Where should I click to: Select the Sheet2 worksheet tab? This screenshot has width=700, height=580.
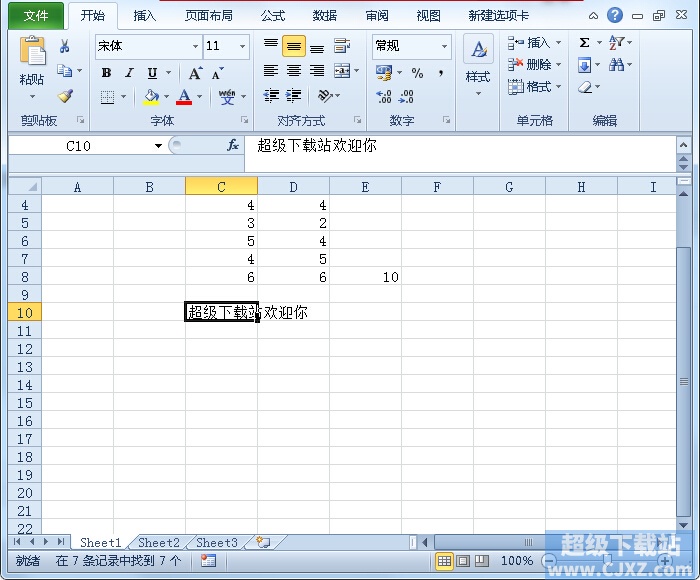(158, 542)
